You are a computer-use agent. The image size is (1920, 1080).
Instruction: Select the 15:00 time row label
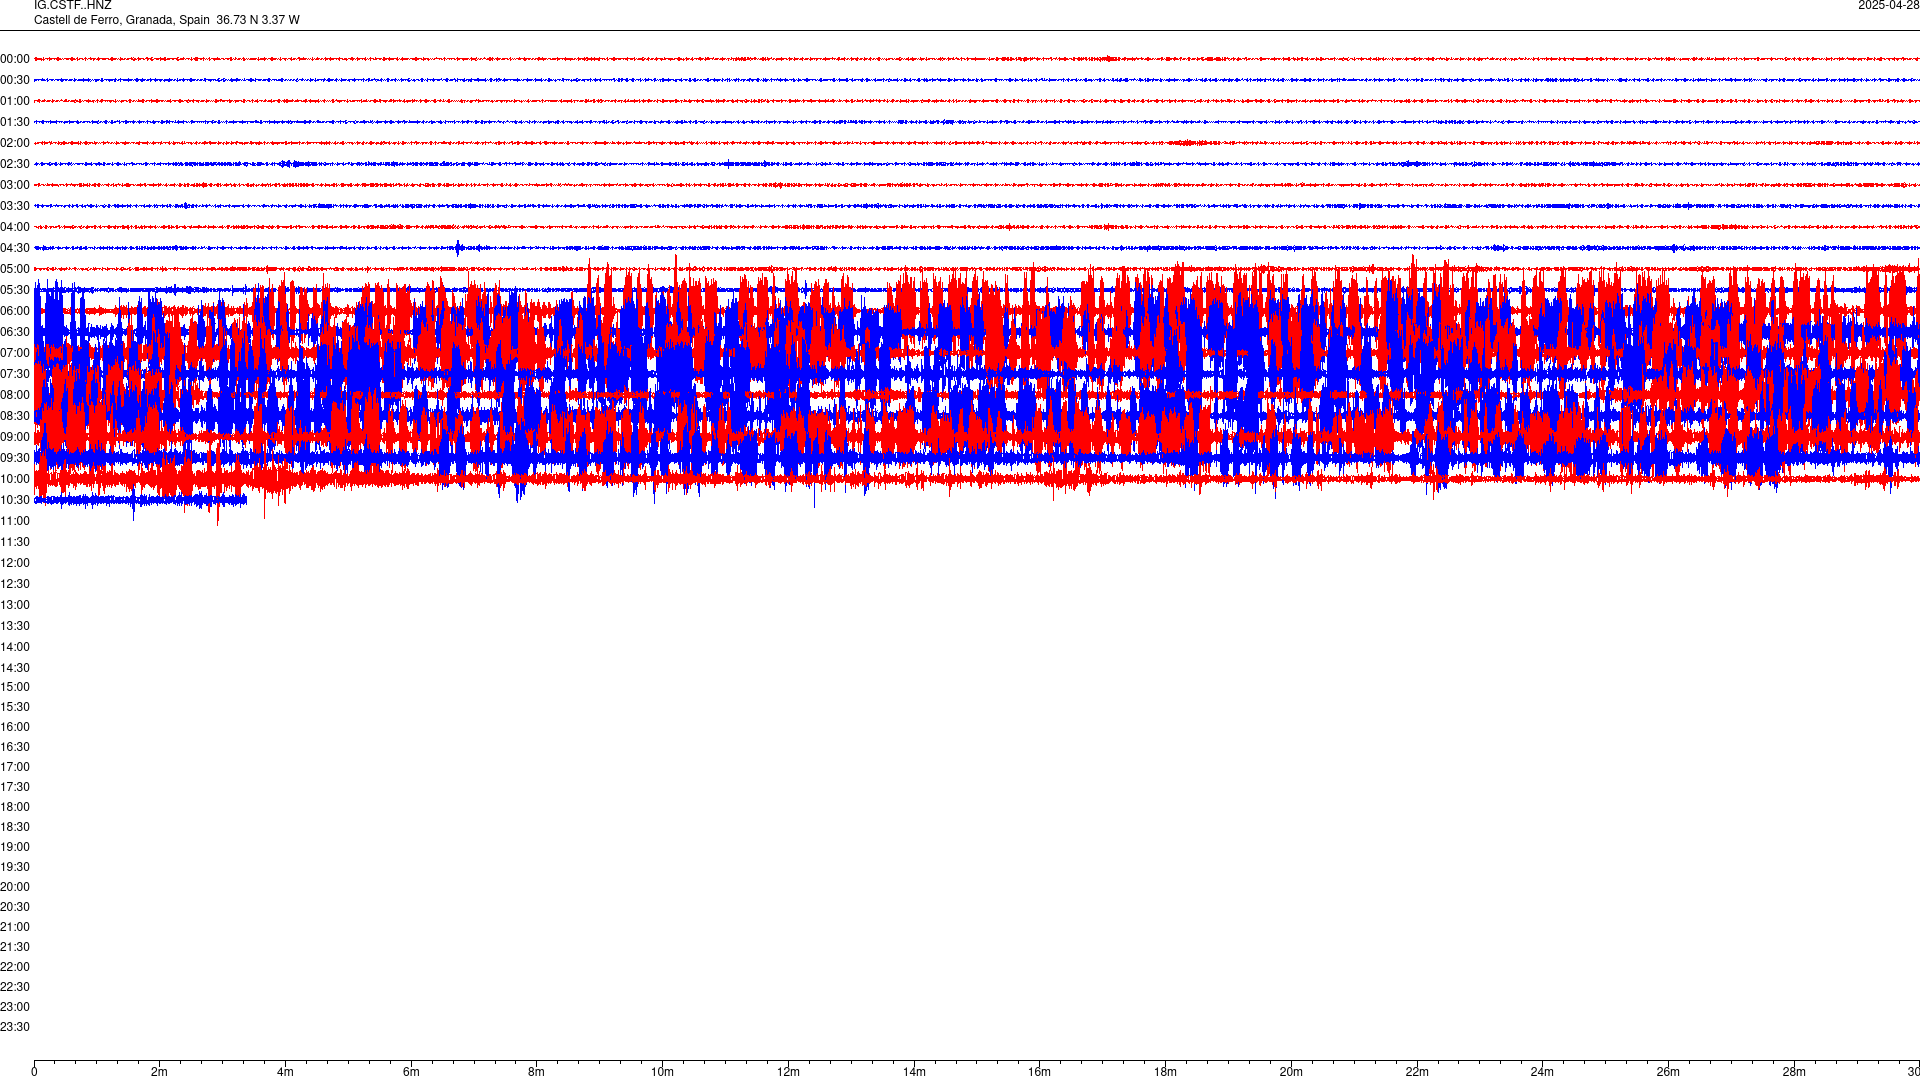click(15, 687)
